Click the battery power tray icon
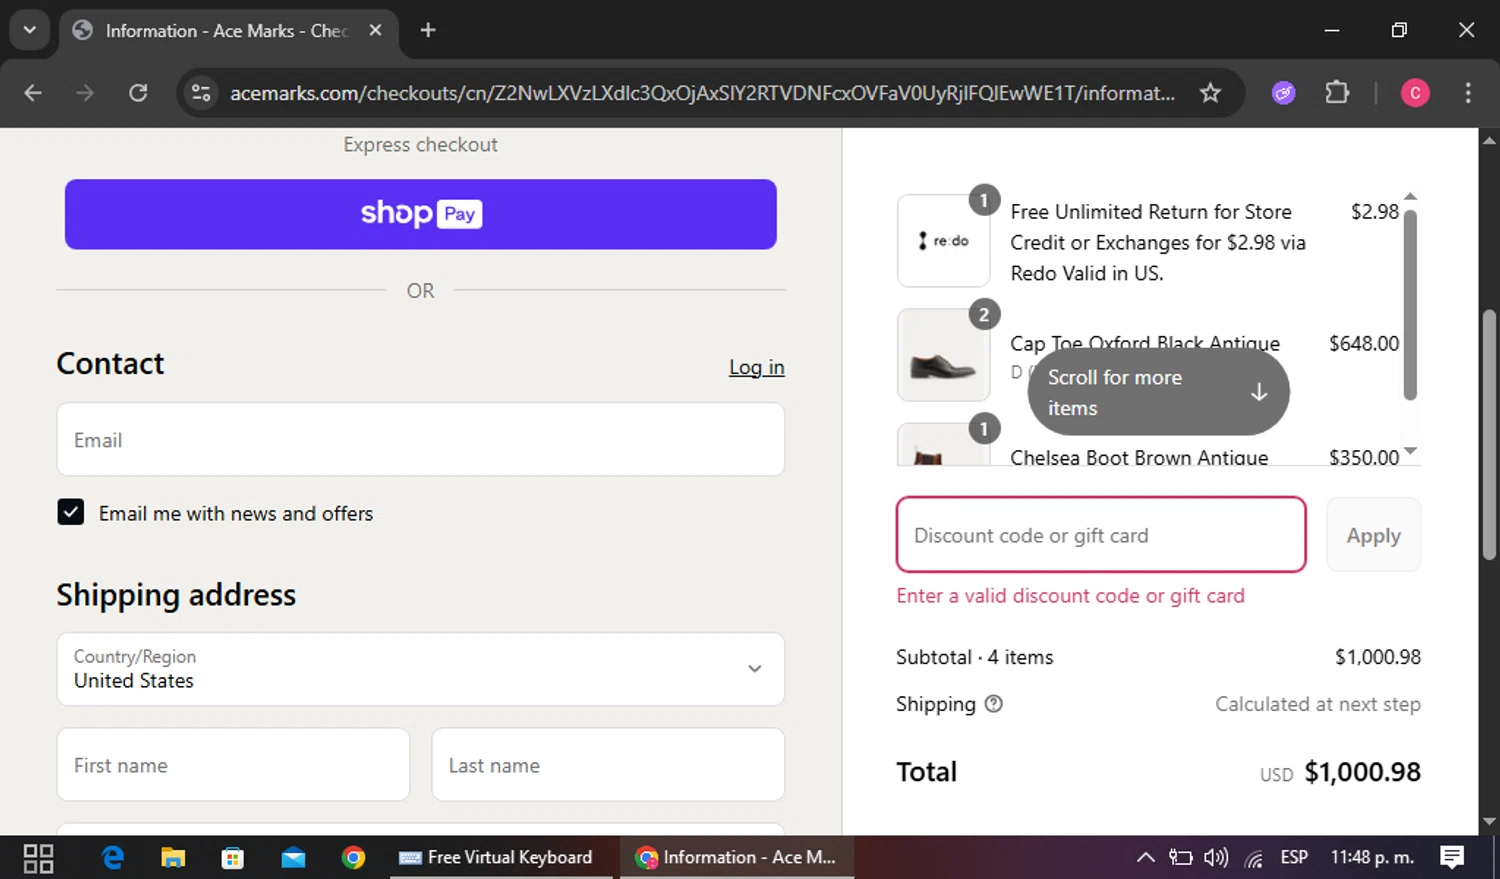Image resolution: width=1500 pixels, height=879 pixels. tap(1181, 858)
